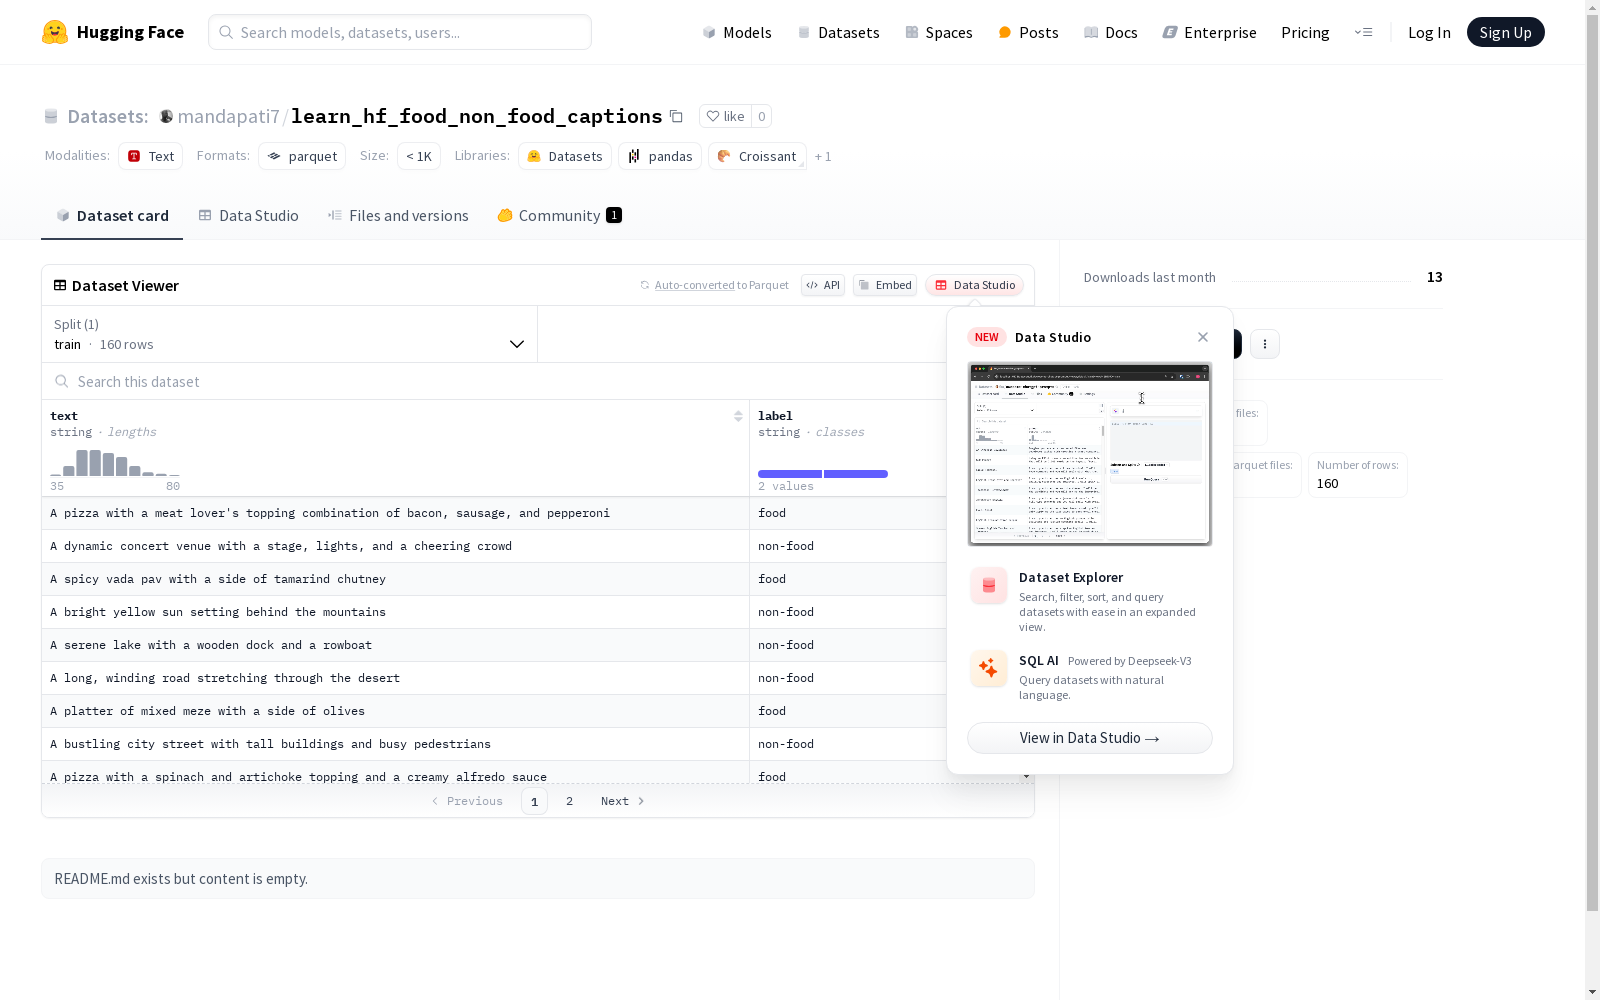Image resolution: width=1600 pixels, height=1000 pixels.
Task: Click the Hugging Face logo icon
Action: (55, 32)
